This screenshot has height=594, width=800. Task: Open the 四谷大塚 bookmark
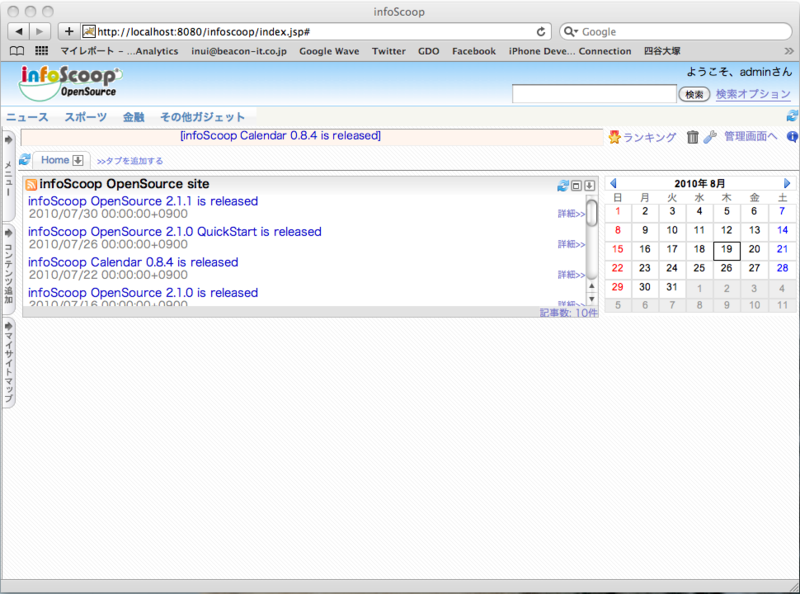(662, 51)
